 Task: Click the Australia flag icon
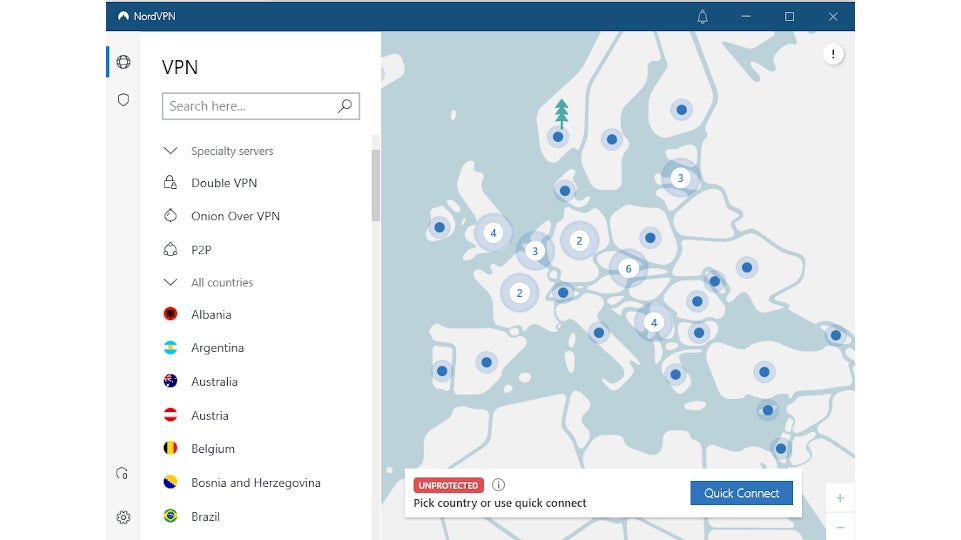pyautogui.click(x=170, y=381)
